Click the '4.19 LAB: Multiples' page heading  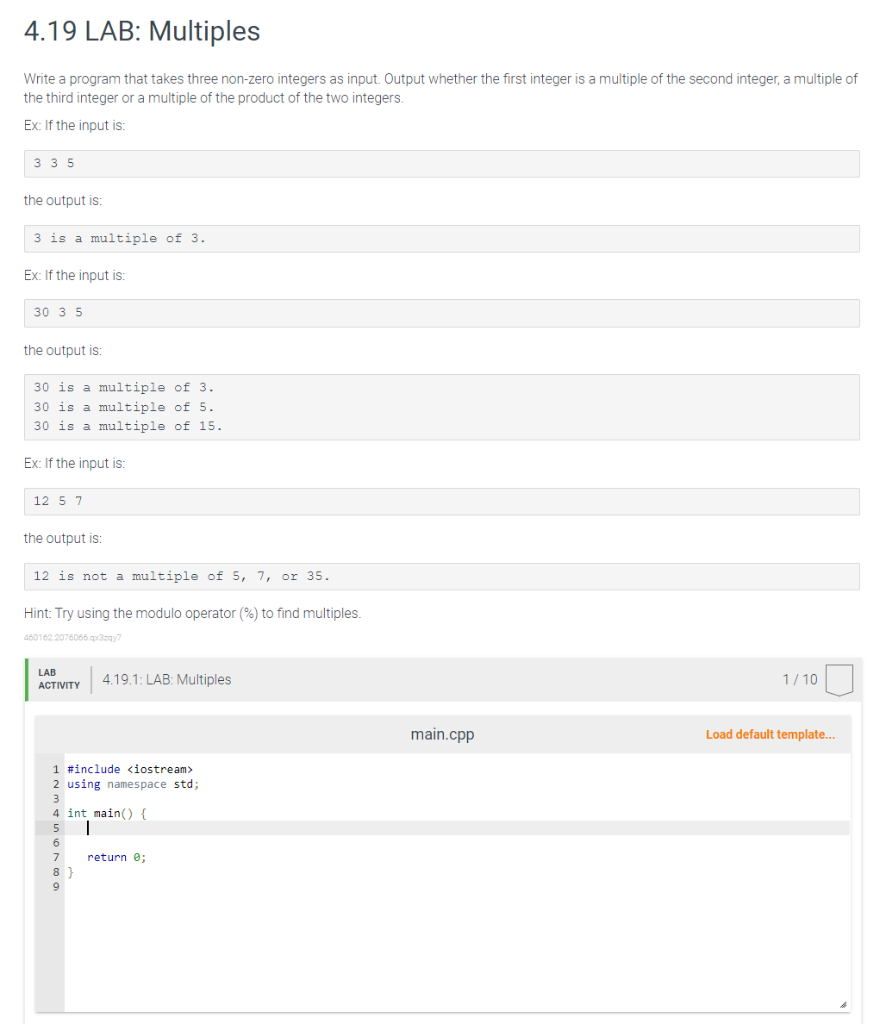[142, 31]
